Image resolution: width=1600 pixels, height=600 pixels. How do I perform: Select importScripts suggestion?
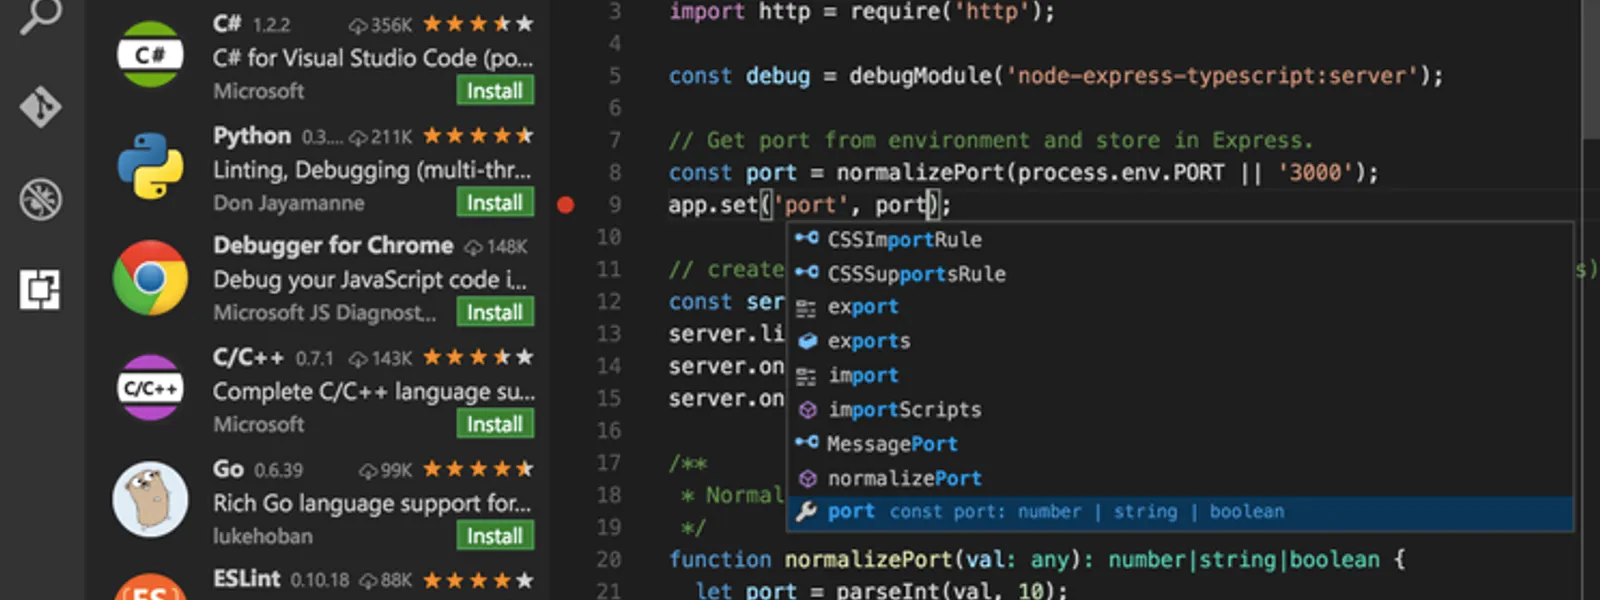click(1180, 409)
